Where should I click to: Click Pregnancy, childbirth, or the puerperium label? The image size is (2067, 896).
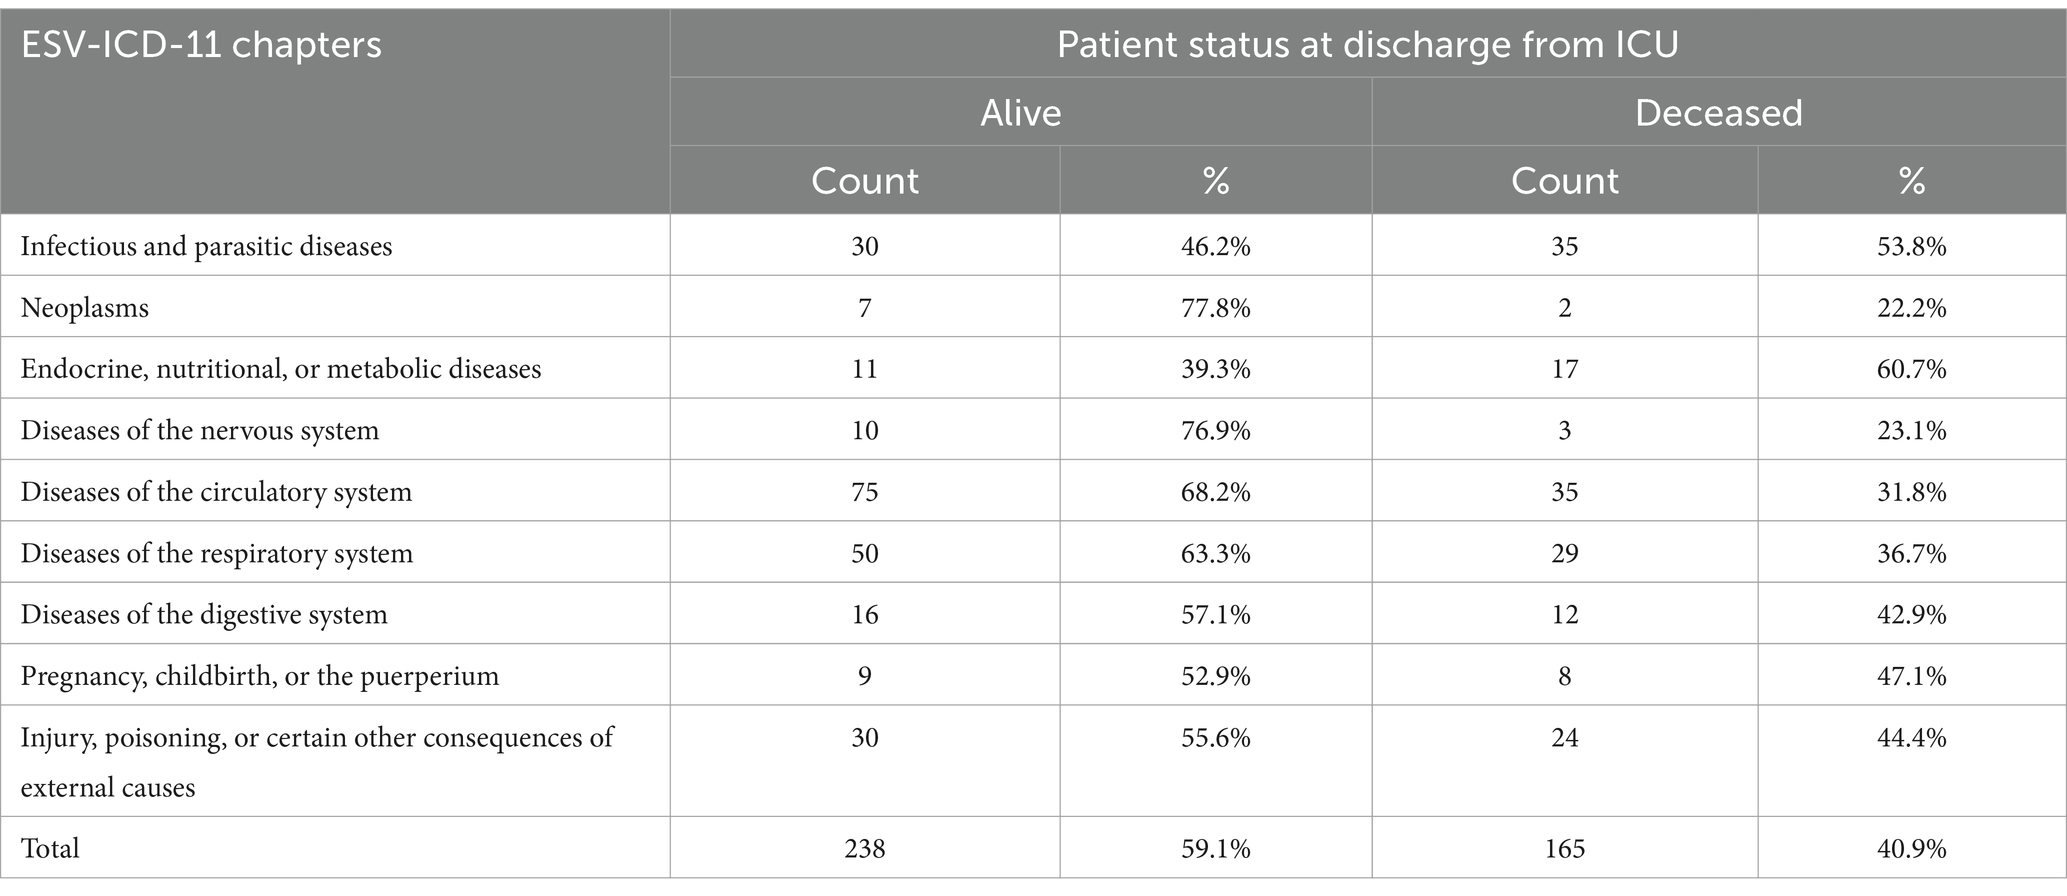[x=260, y=676]
